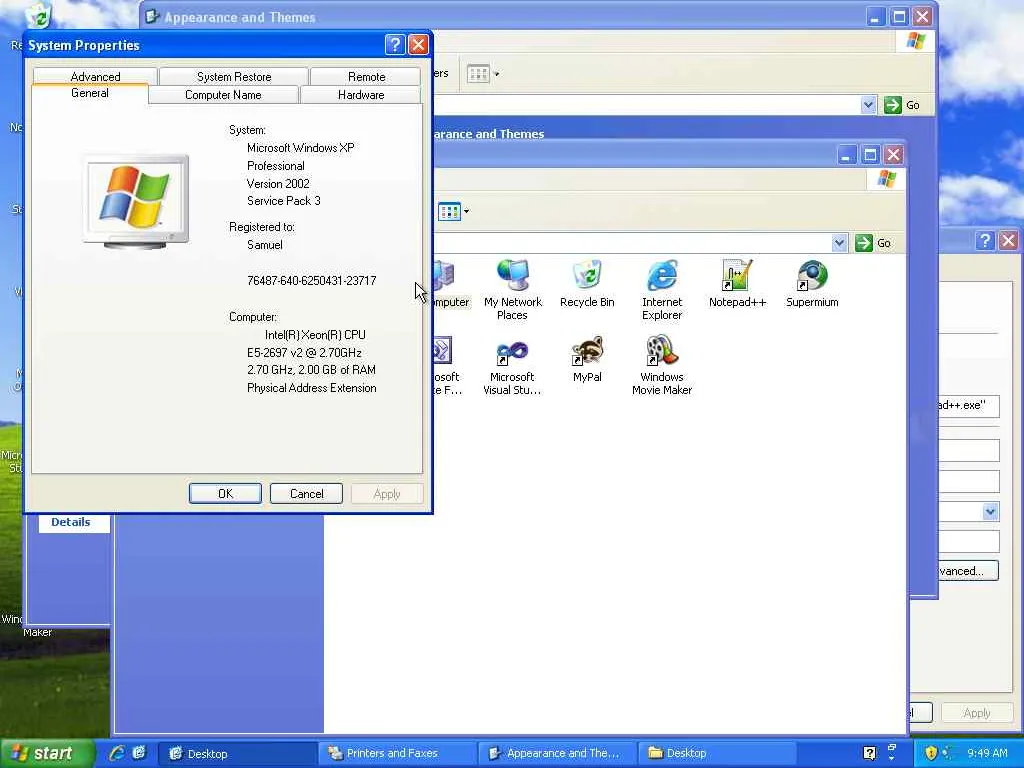Click the Windows flag logo in Desktop window
Viewport: 1024px width, 768px height.
pyautogui.click(x=886, y=178)
